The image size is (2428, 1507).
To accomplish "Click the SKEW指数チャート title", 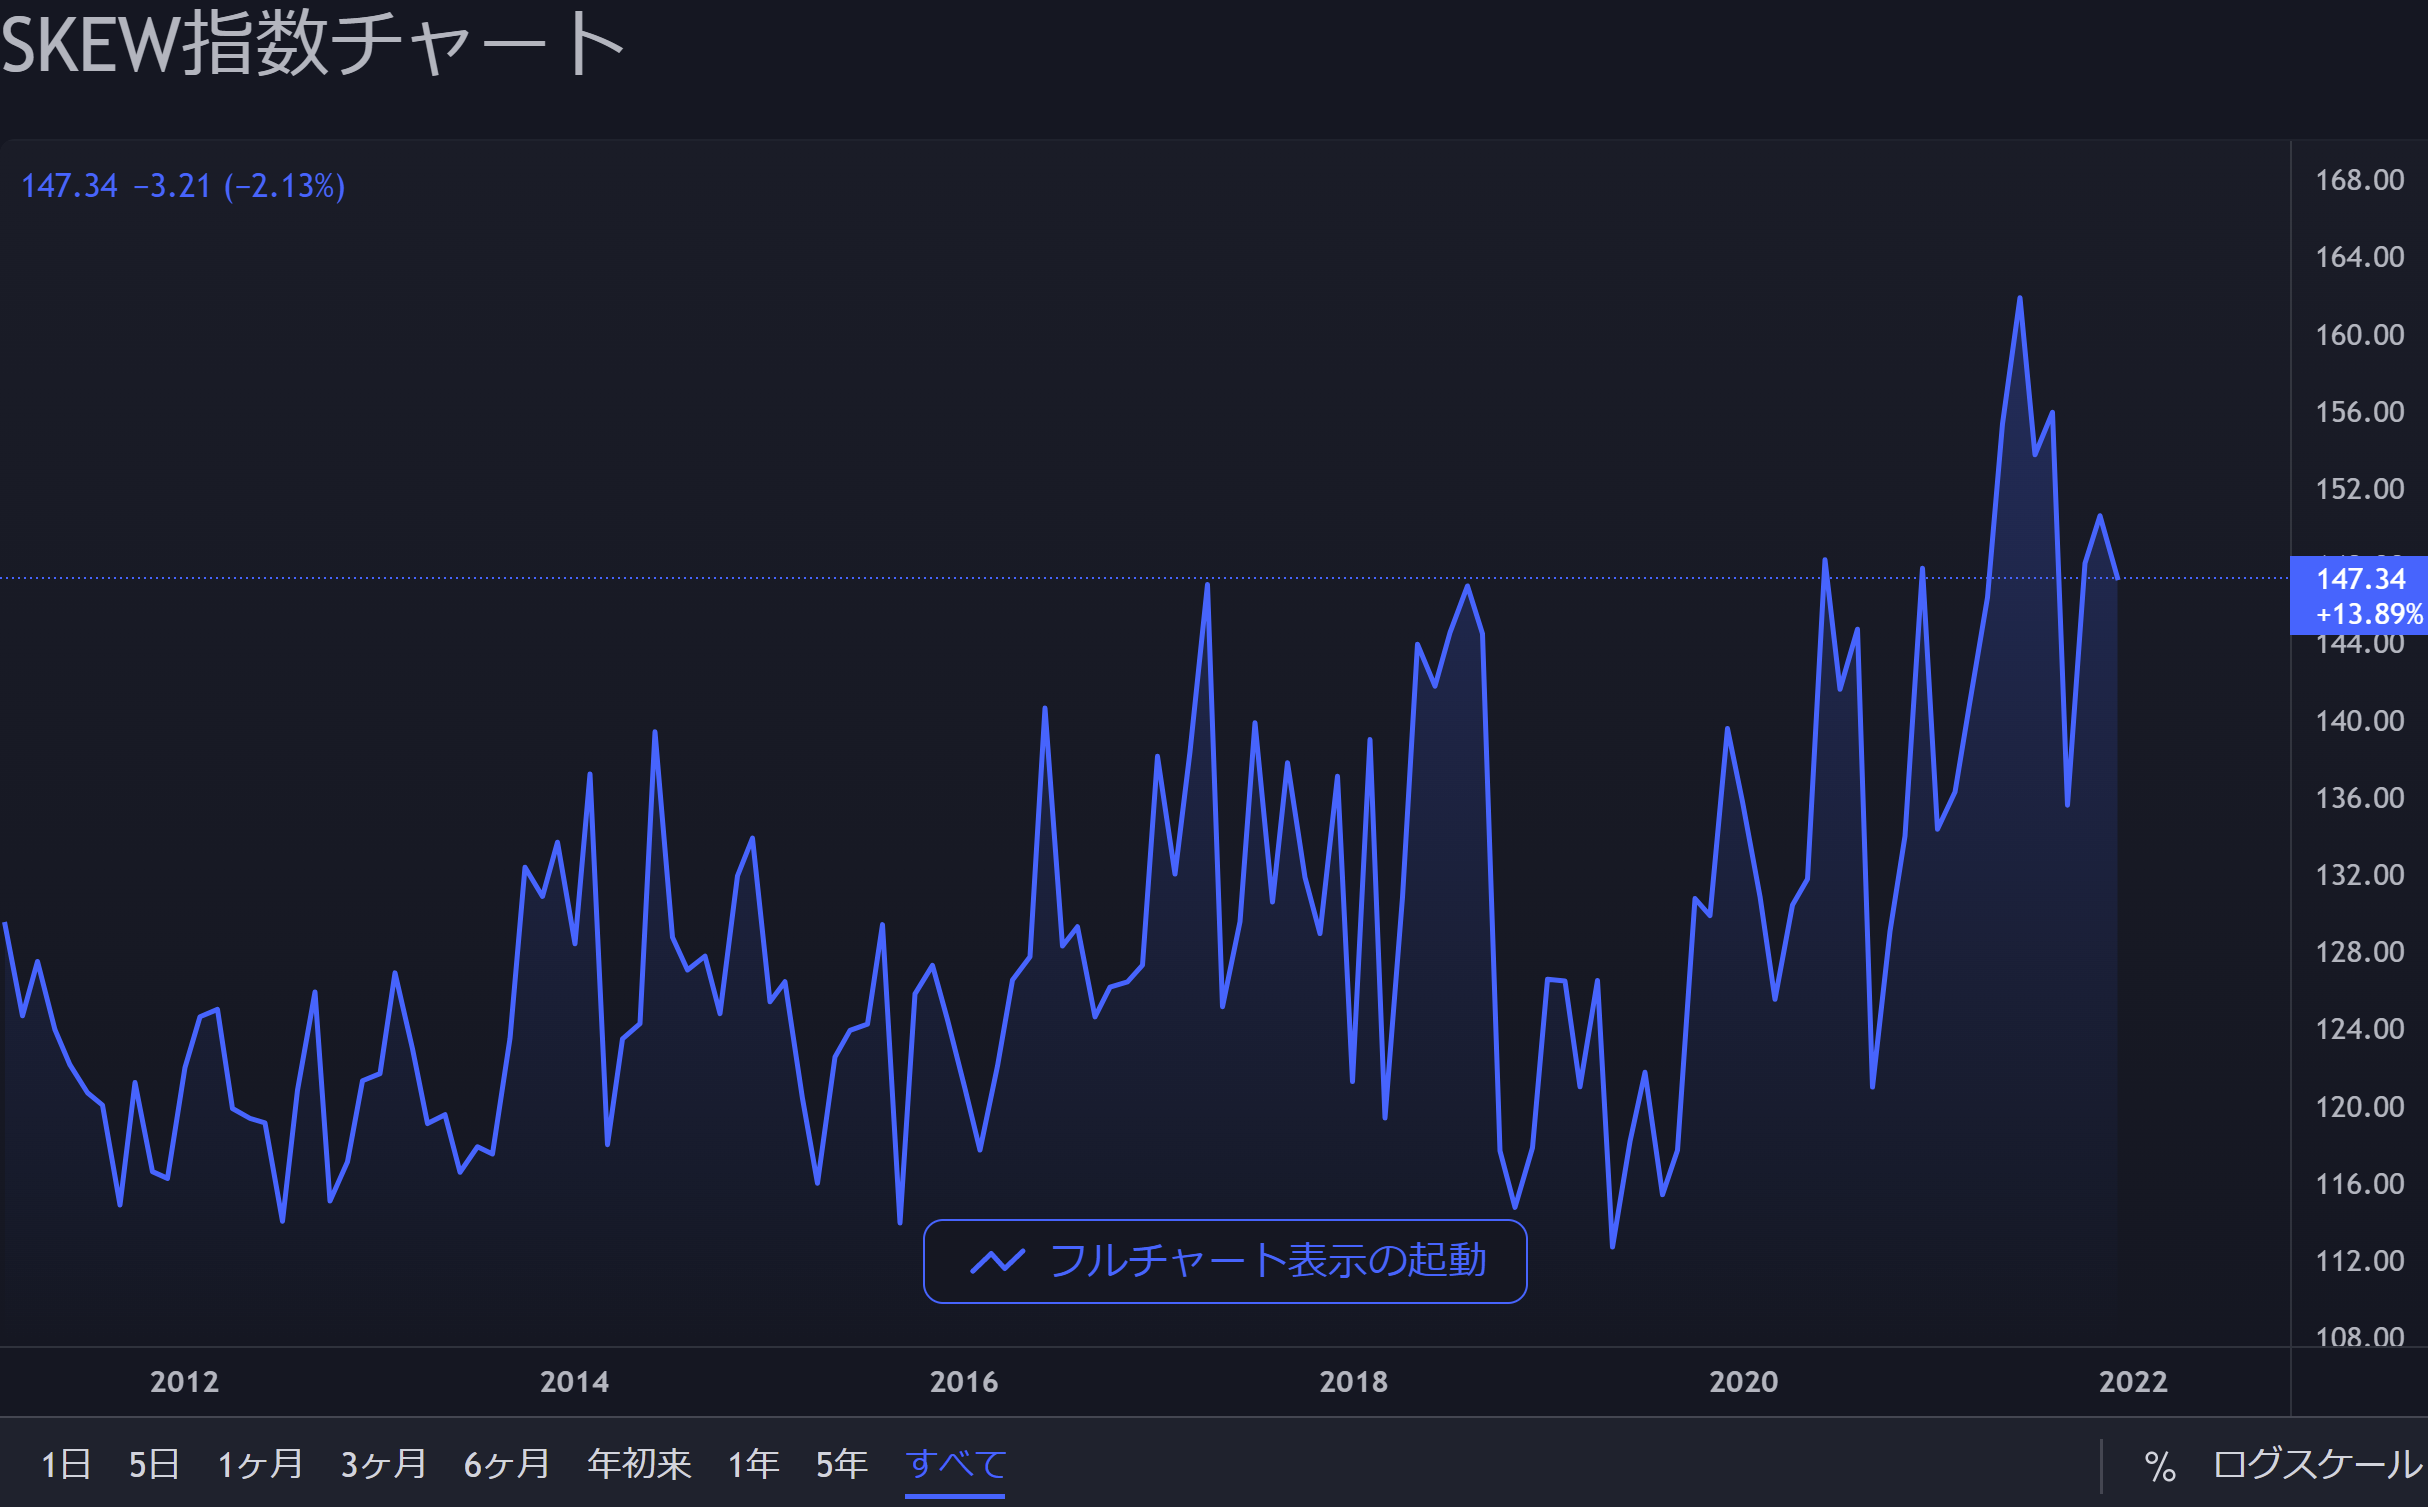I will point(312,44).
